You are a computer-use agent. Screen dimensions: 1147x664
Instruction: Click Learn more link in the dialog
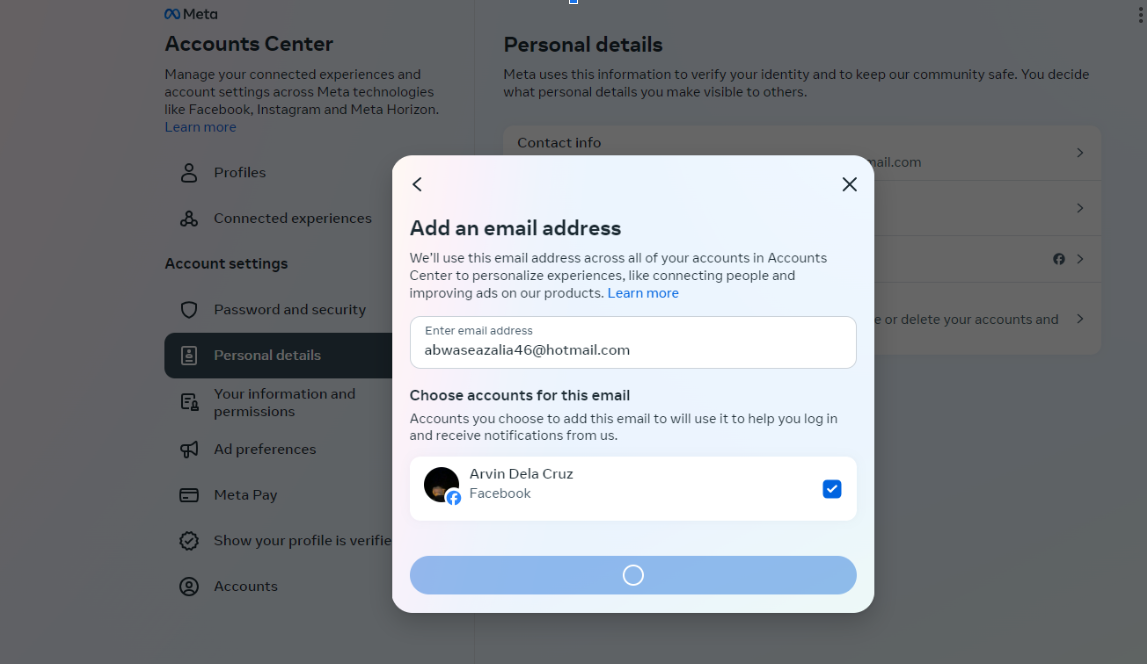click(643, 294)
